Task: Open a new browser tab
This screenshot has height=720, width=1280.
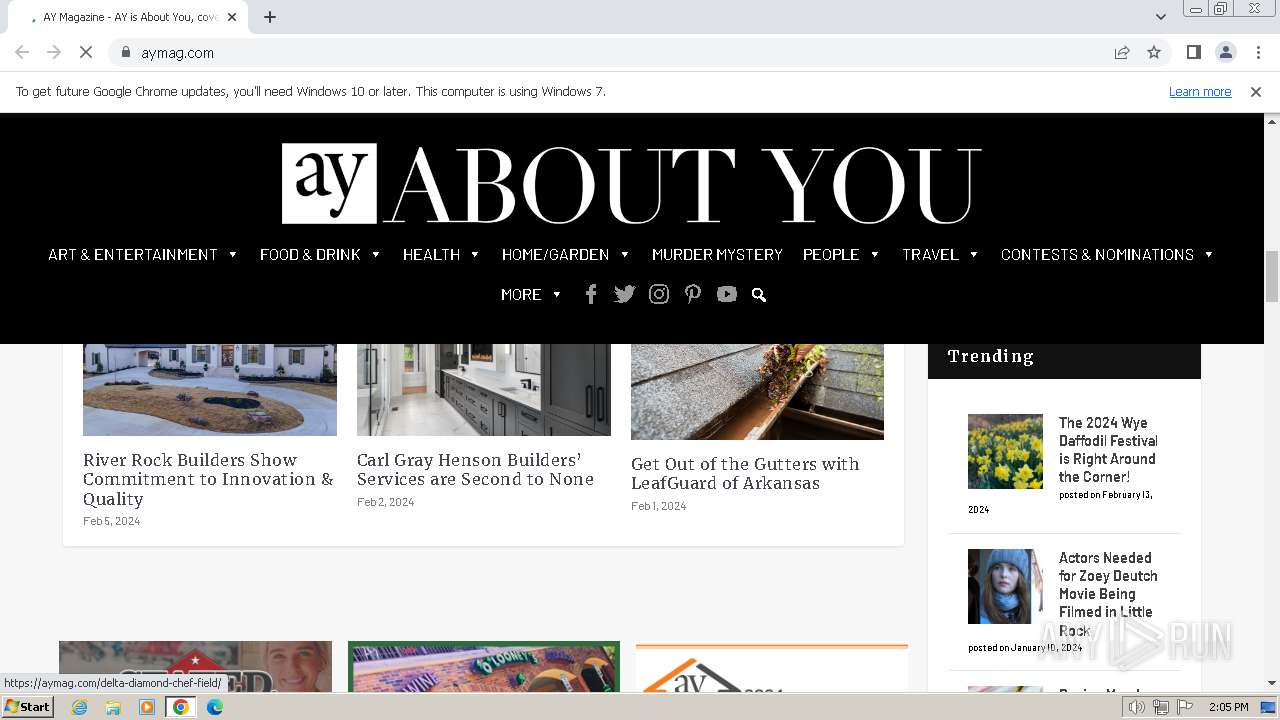Action: pos(270,17)
